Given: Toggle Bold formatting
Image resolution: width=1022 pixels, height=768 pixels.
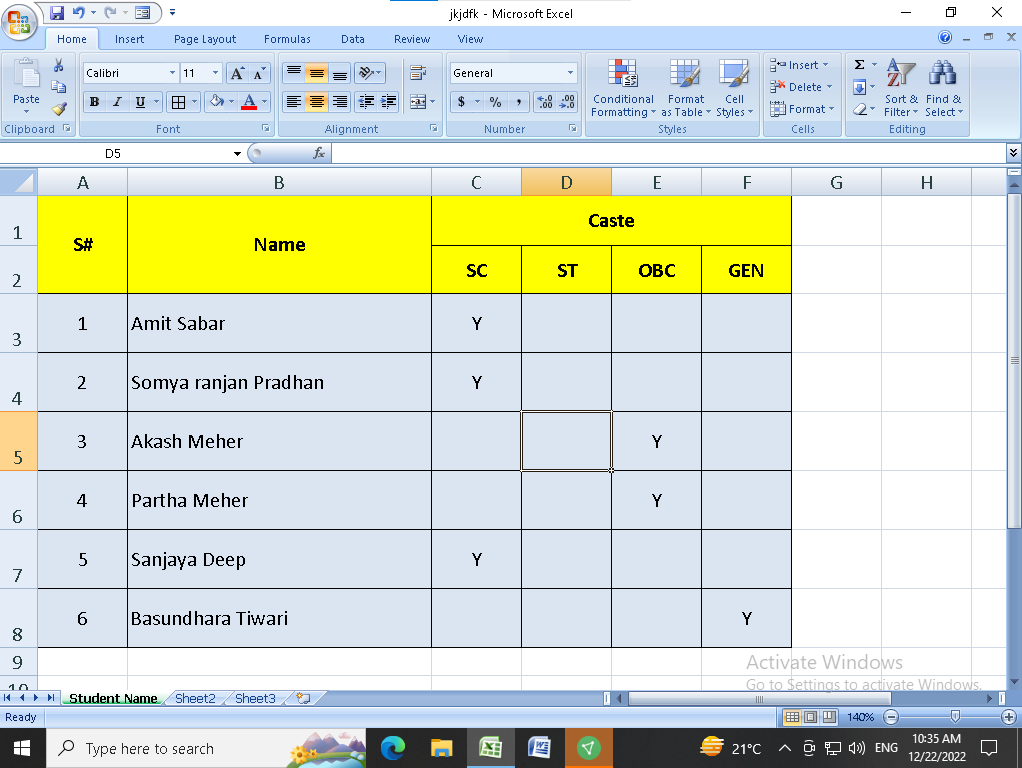Looking at the screenshot, I should pos(94,102).
